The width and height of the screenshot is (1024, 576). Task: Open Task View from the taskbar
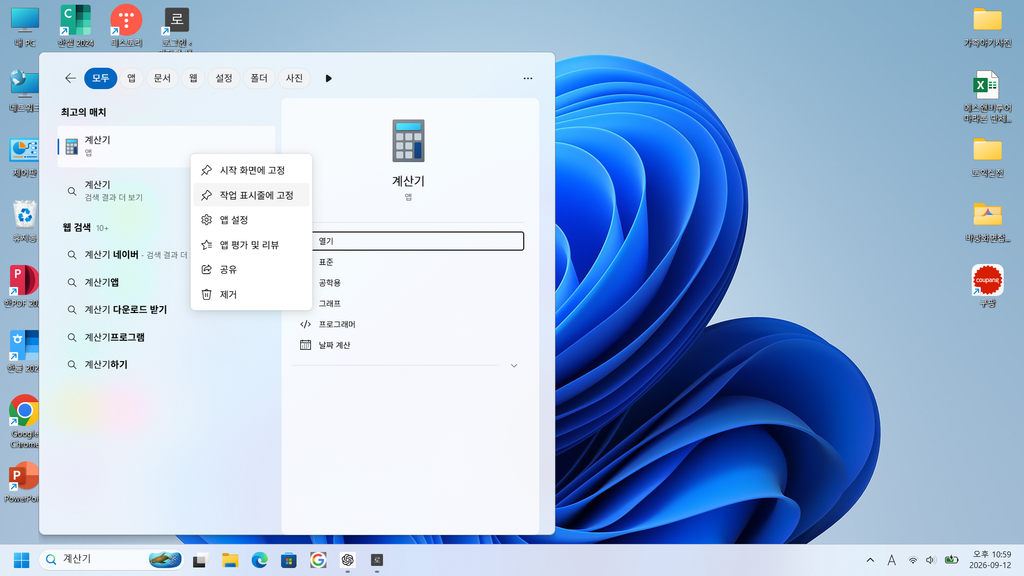pos(200,560)
